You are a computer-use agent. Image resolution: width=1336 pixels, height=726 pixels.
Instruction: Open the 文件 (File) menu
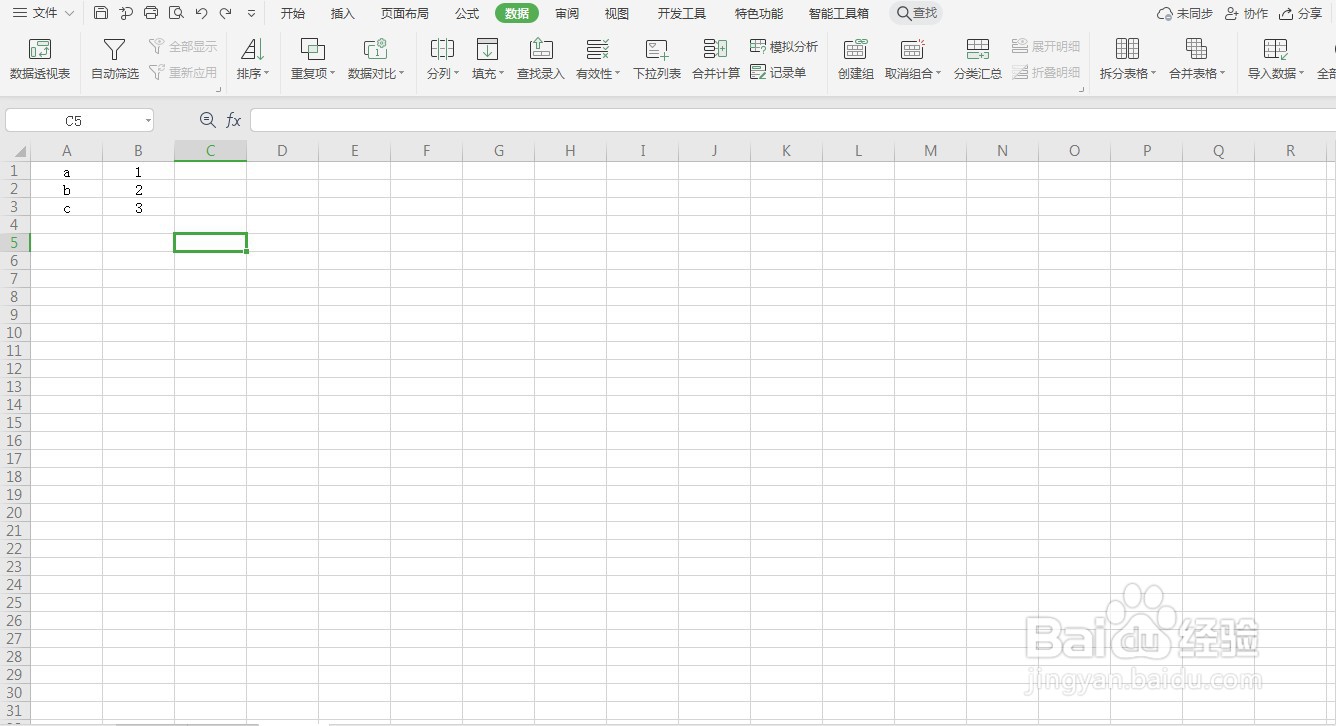[43, 13]
